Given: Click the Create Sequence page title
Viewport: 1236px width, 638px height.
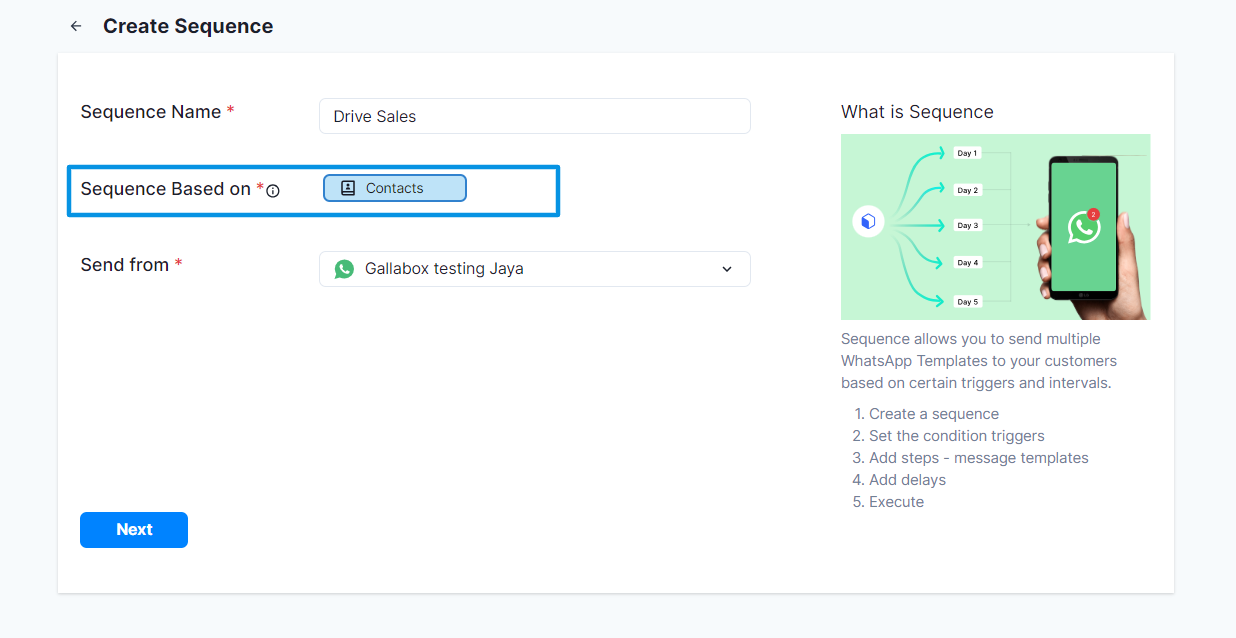Looking at the screenshot, I should [188, 27].
